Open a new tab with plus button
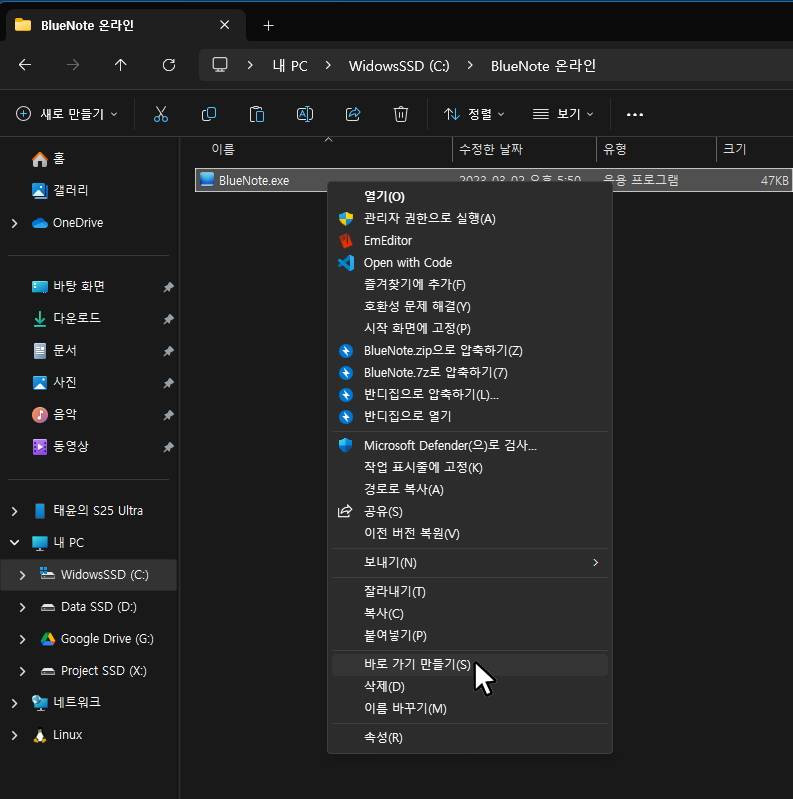The width and height of the screenshot is (793, 799). point(269,25)
